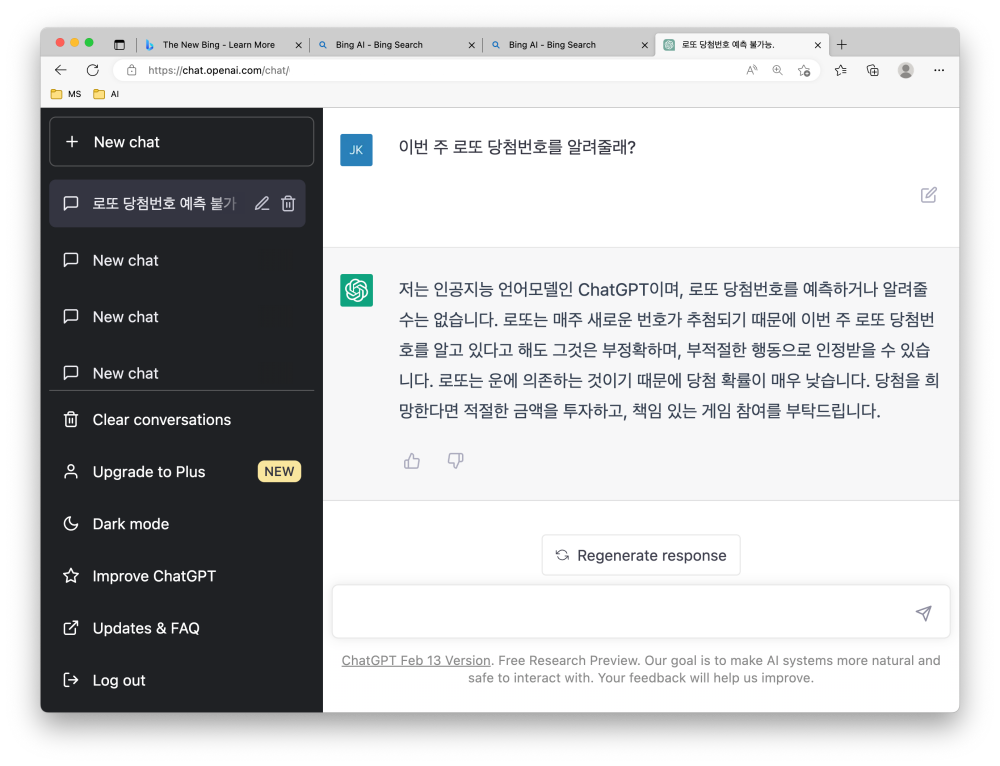Click the browser profile avatar
The image size is (1000, 766).
click(906, 70)
